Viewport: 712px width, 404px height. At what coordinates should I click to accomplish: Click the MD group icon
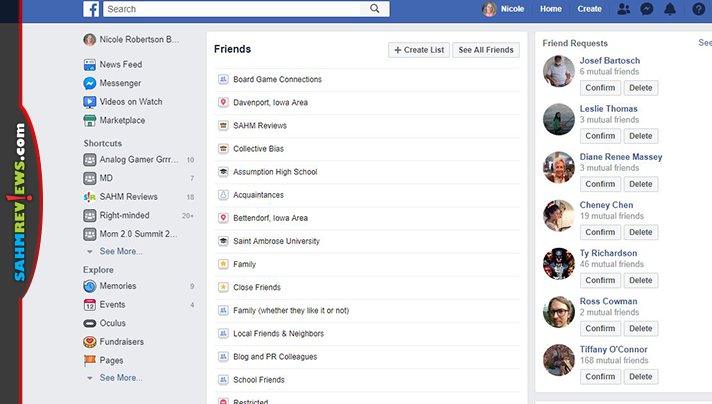[89, 178]
